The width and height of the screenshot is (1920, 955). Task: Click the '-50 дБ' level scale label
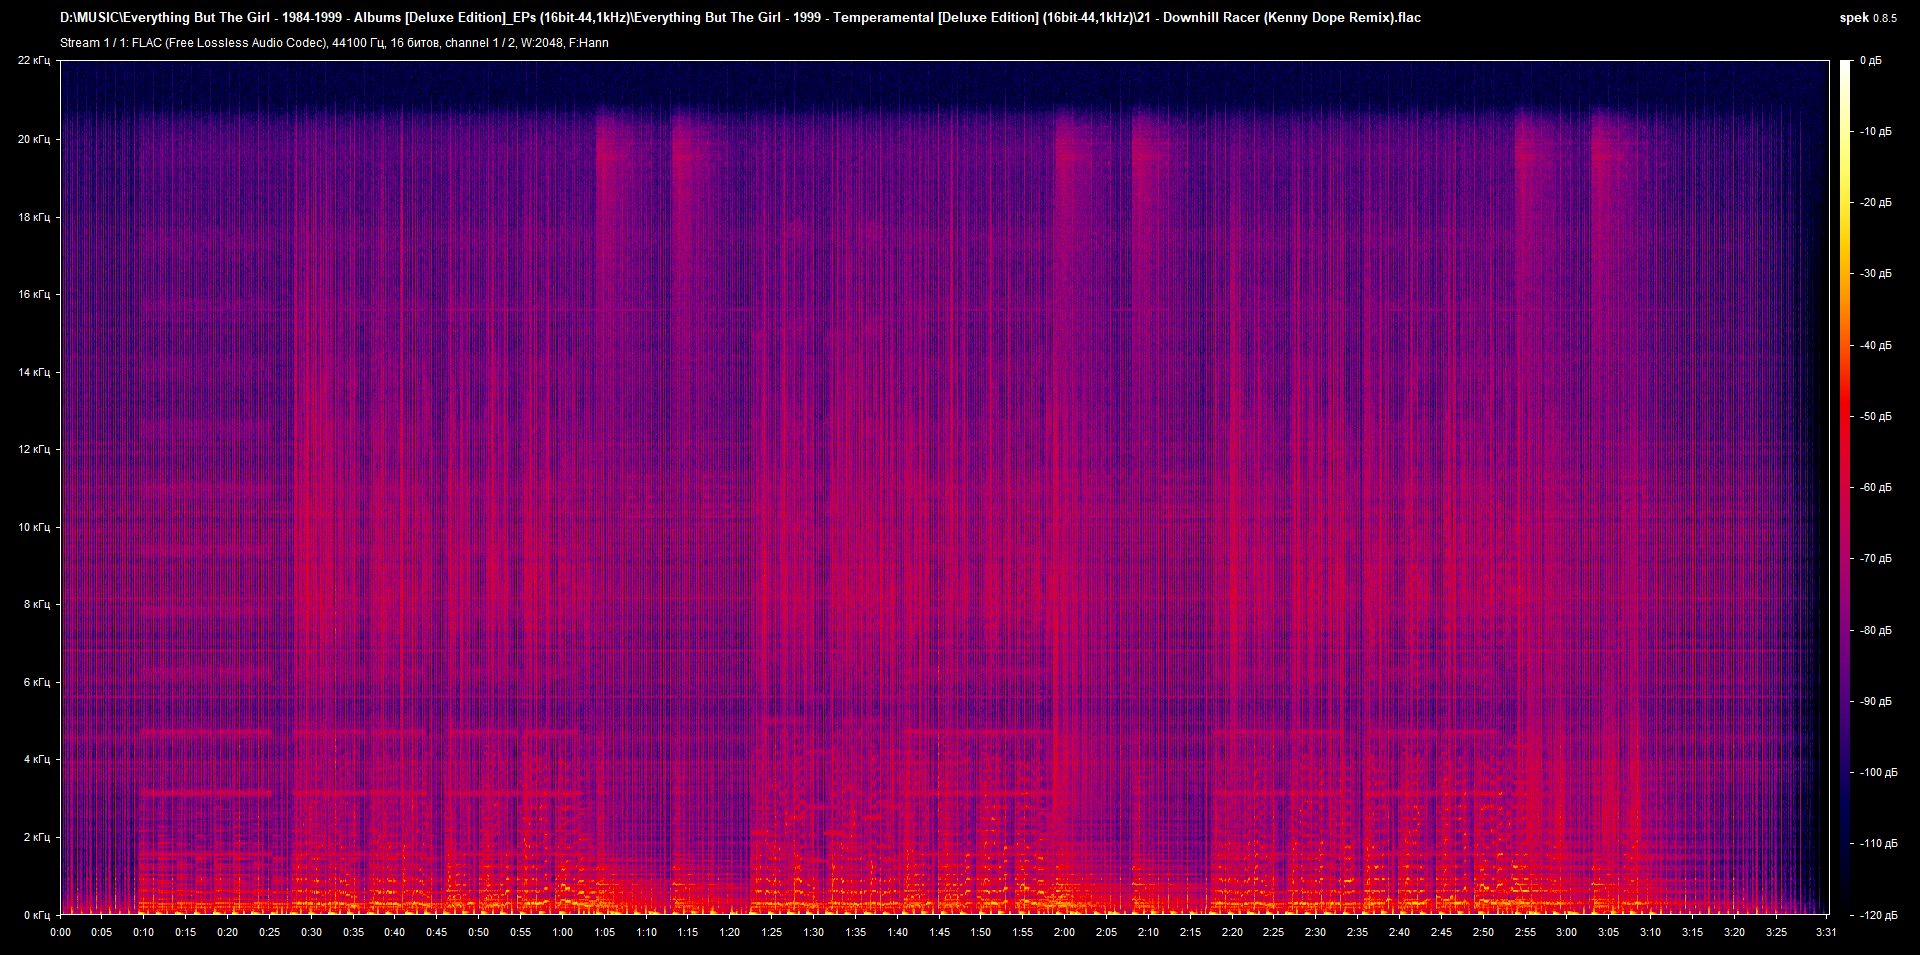click(x=1875, y=416)
